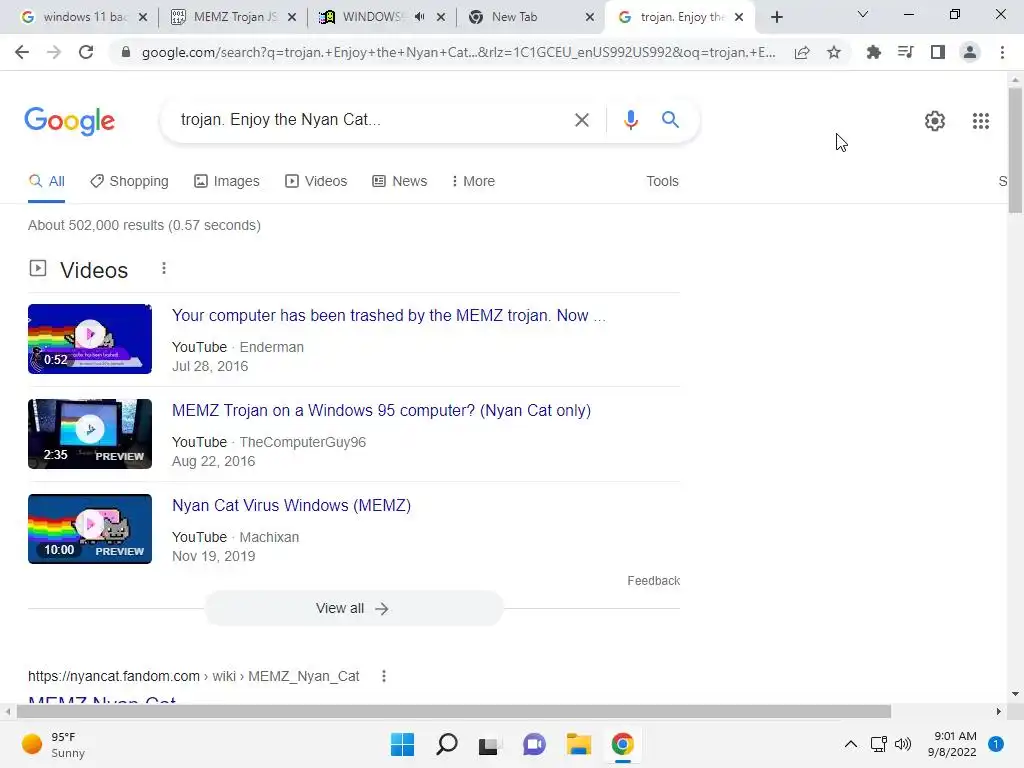
Task: Expand the More search filters
Action: pos(473,182)
